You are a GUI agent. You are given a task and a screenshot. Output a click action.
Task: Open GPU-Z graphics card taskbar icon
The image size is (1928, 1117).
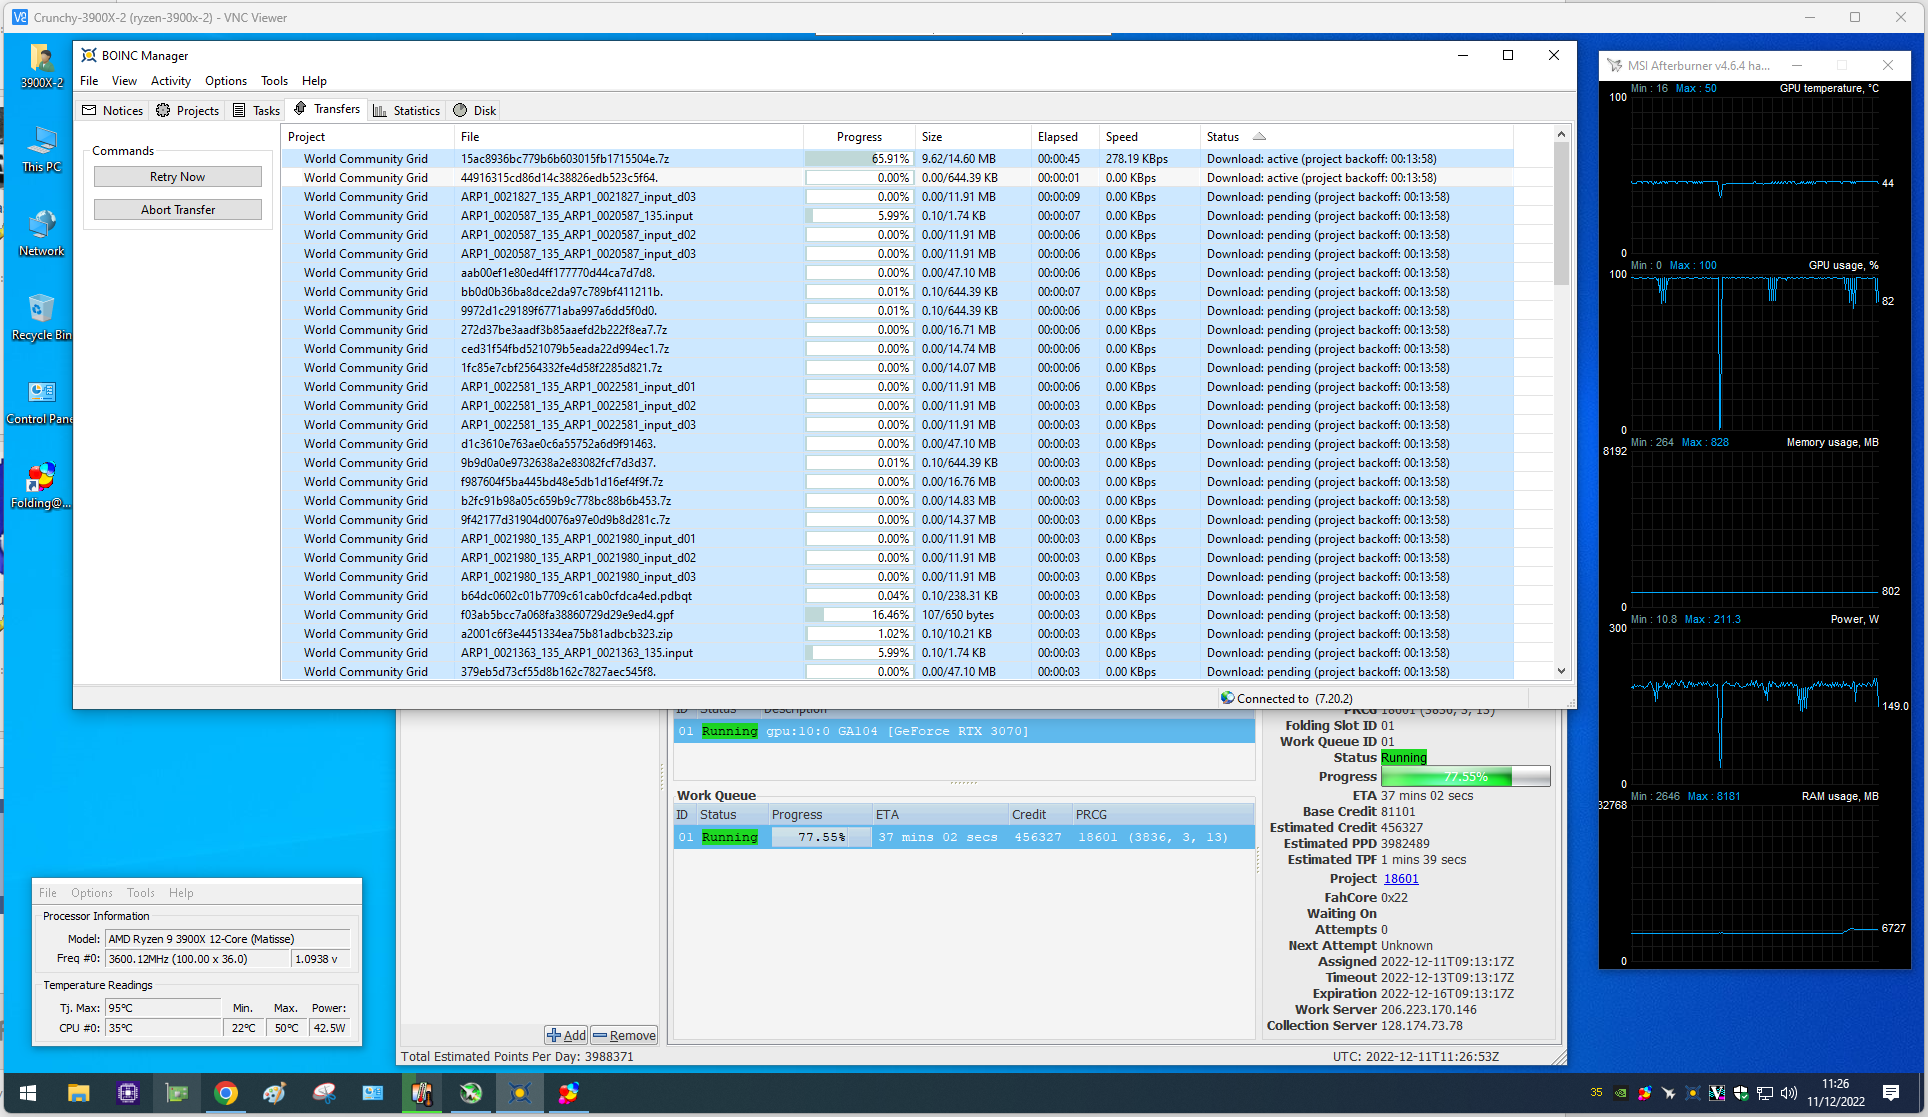(x=177, y=1093)
